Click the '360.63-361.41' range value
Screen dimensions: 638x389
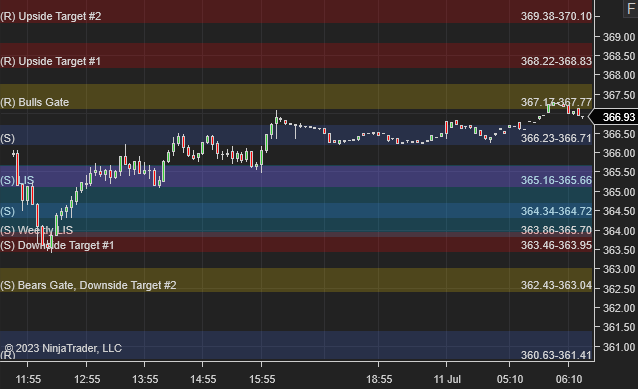click(556, 355)
